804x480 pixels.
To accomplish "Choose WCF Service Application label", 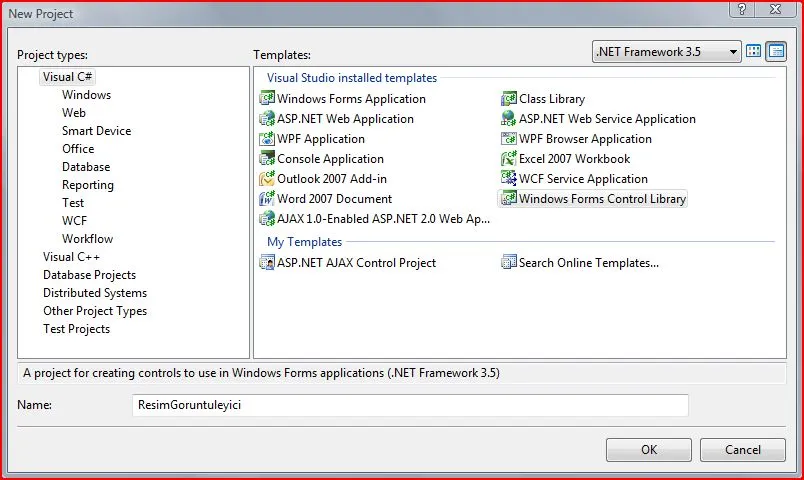I will coord(583,178).
